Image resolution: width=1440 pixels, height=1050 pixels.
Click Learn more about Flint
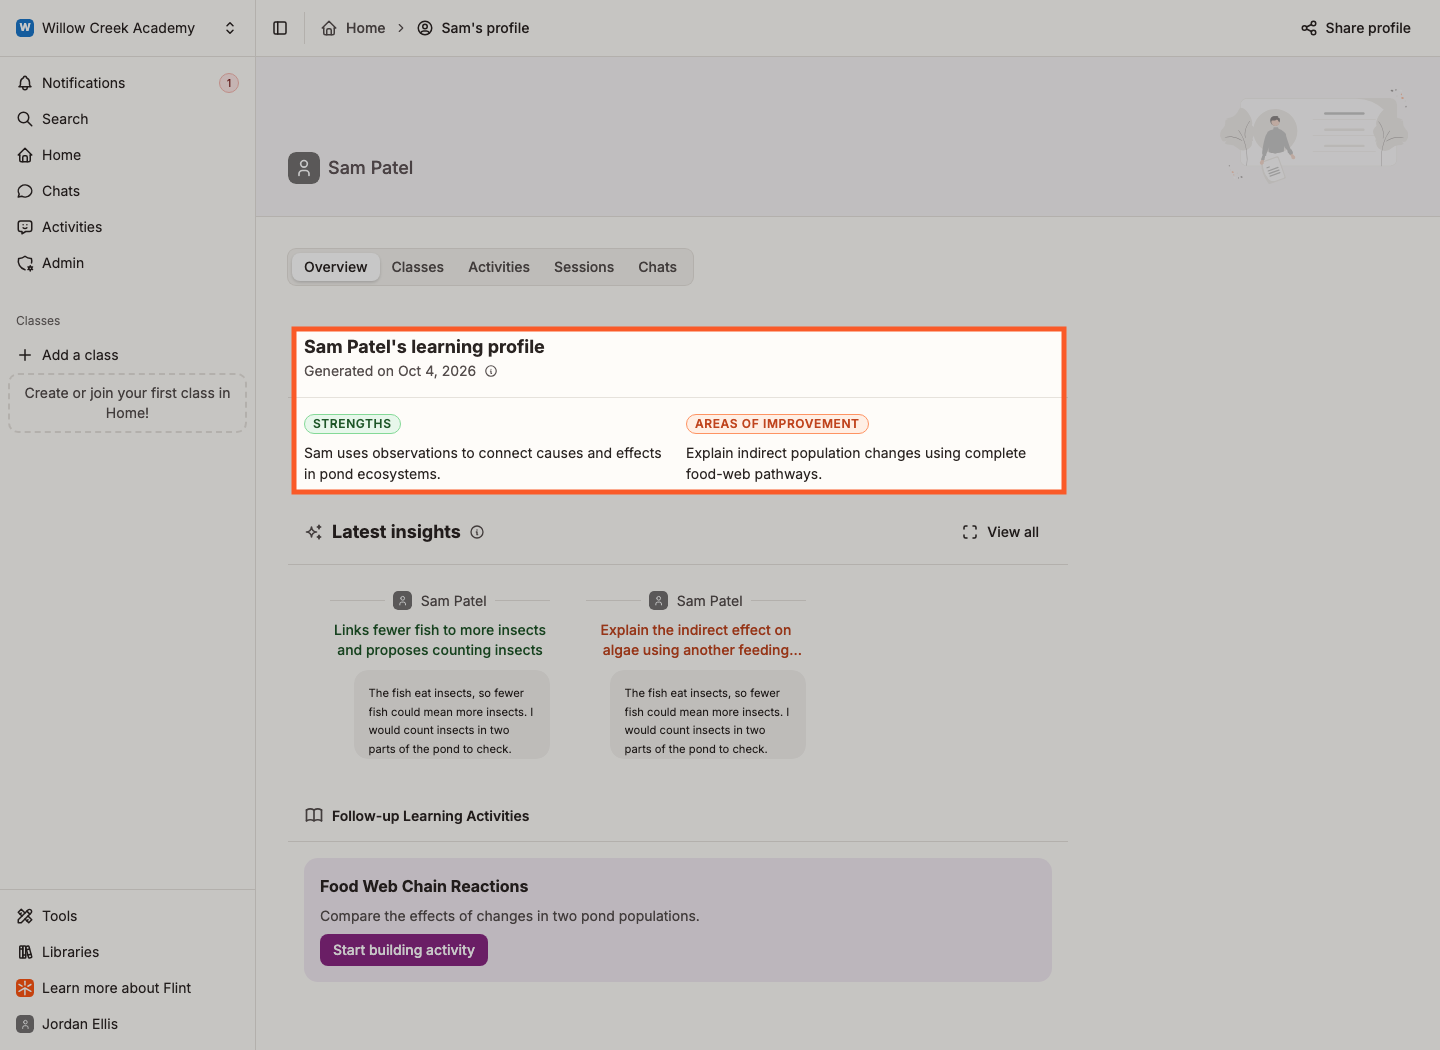click(x=127, y=988)
